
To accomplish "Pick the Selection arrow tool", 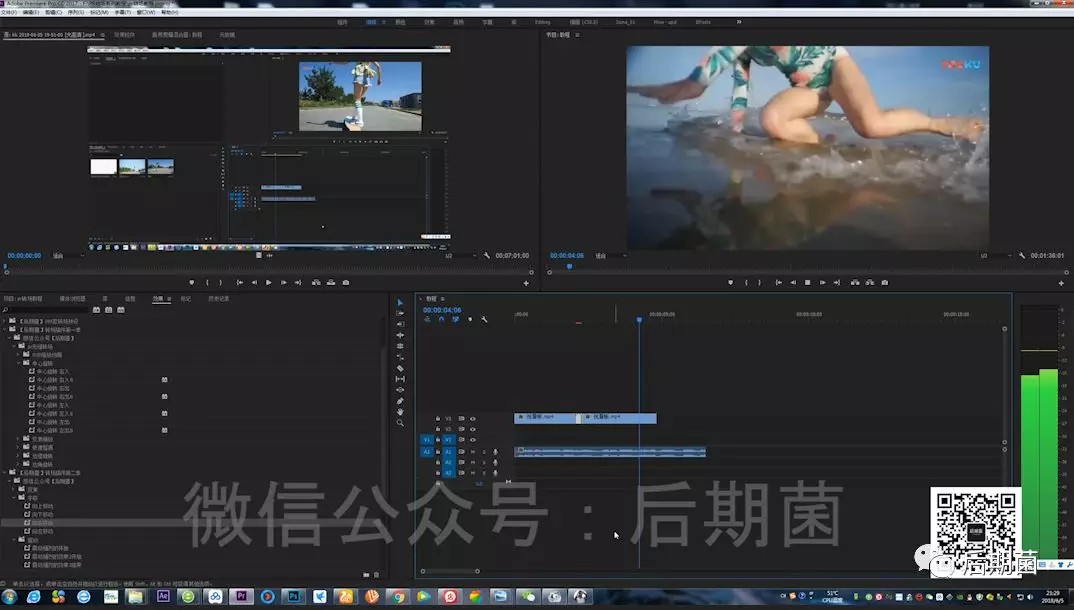I will [400, 303].
